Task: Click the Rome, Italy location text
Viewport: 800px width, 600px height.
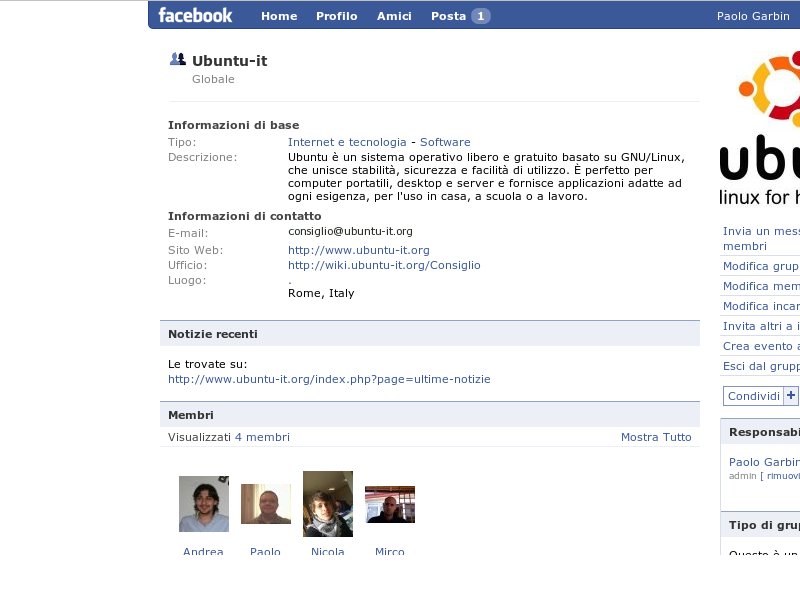Action: [x=321, y=293]
